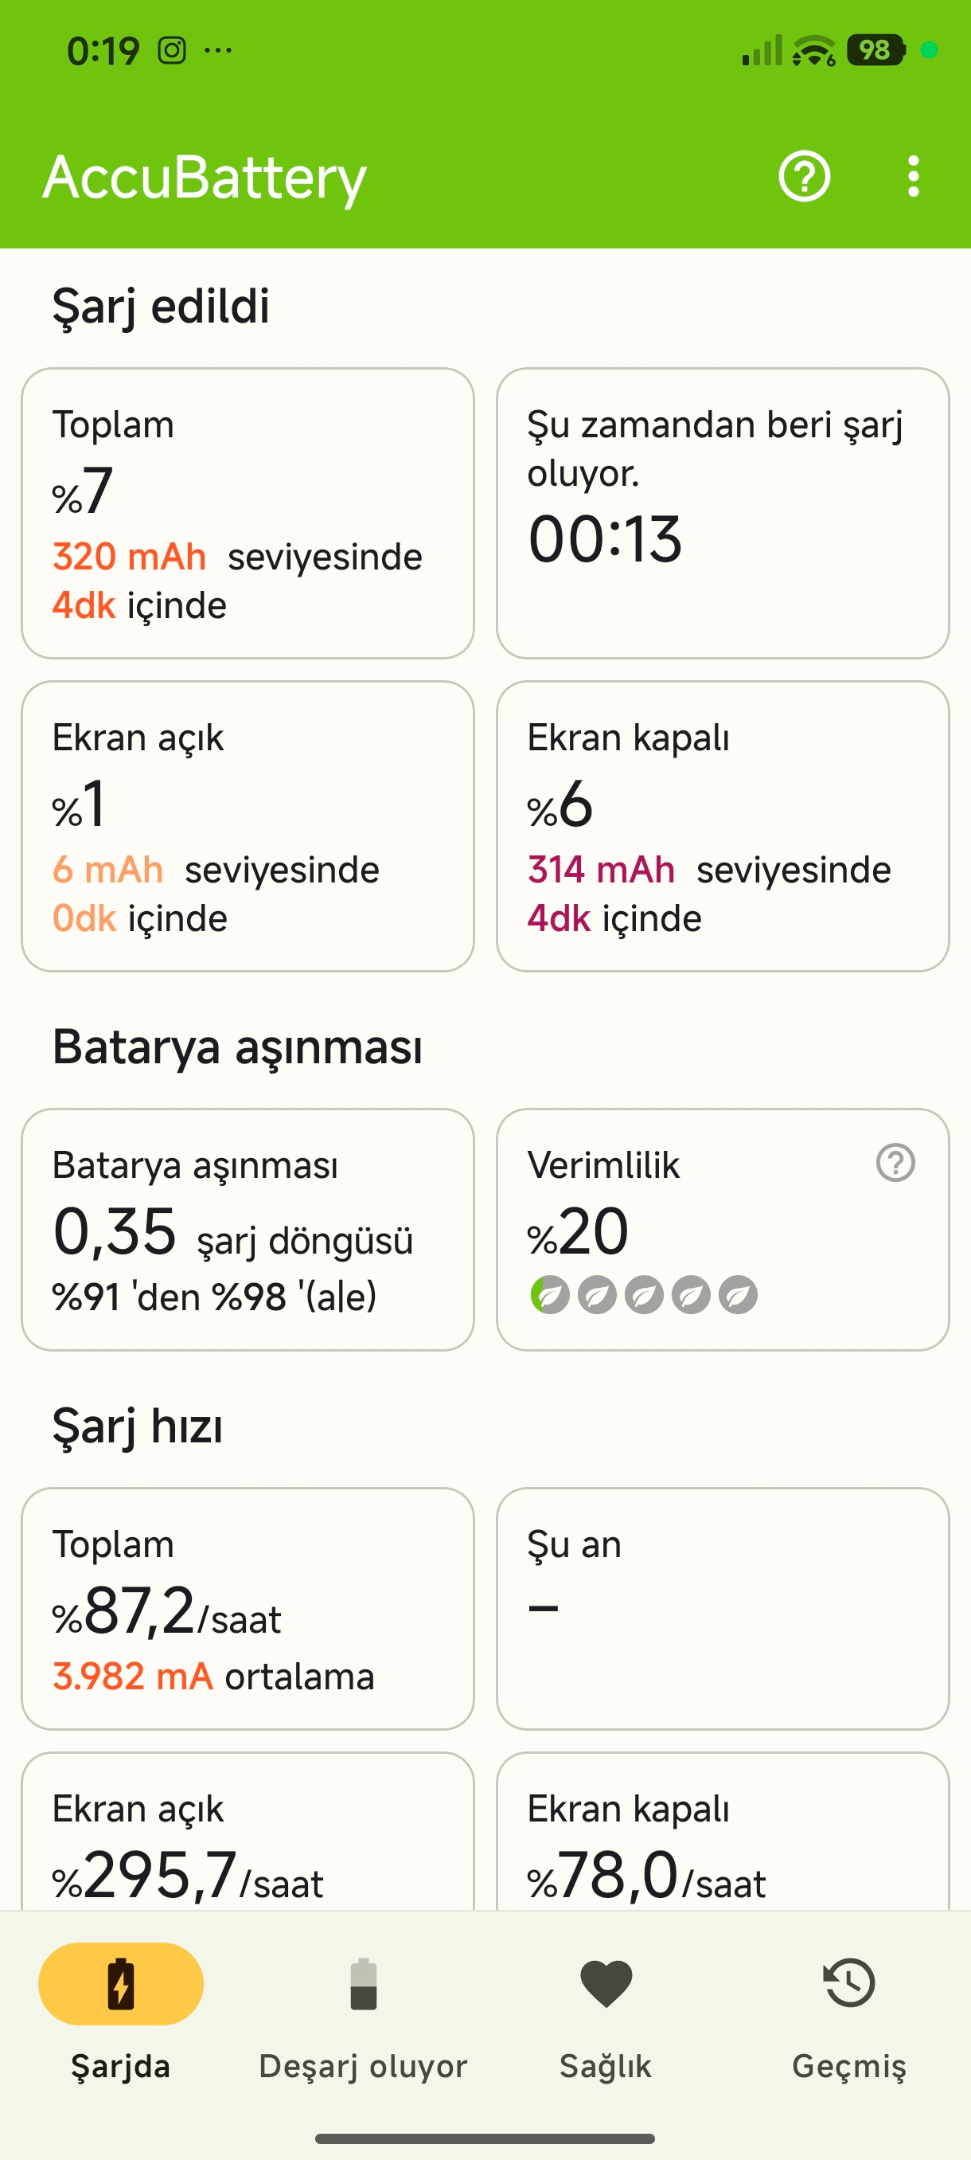Viewport: 971px width, 2160px height.
Task: Open the Toplam %7 charged card
Action: tap(248, 513)
